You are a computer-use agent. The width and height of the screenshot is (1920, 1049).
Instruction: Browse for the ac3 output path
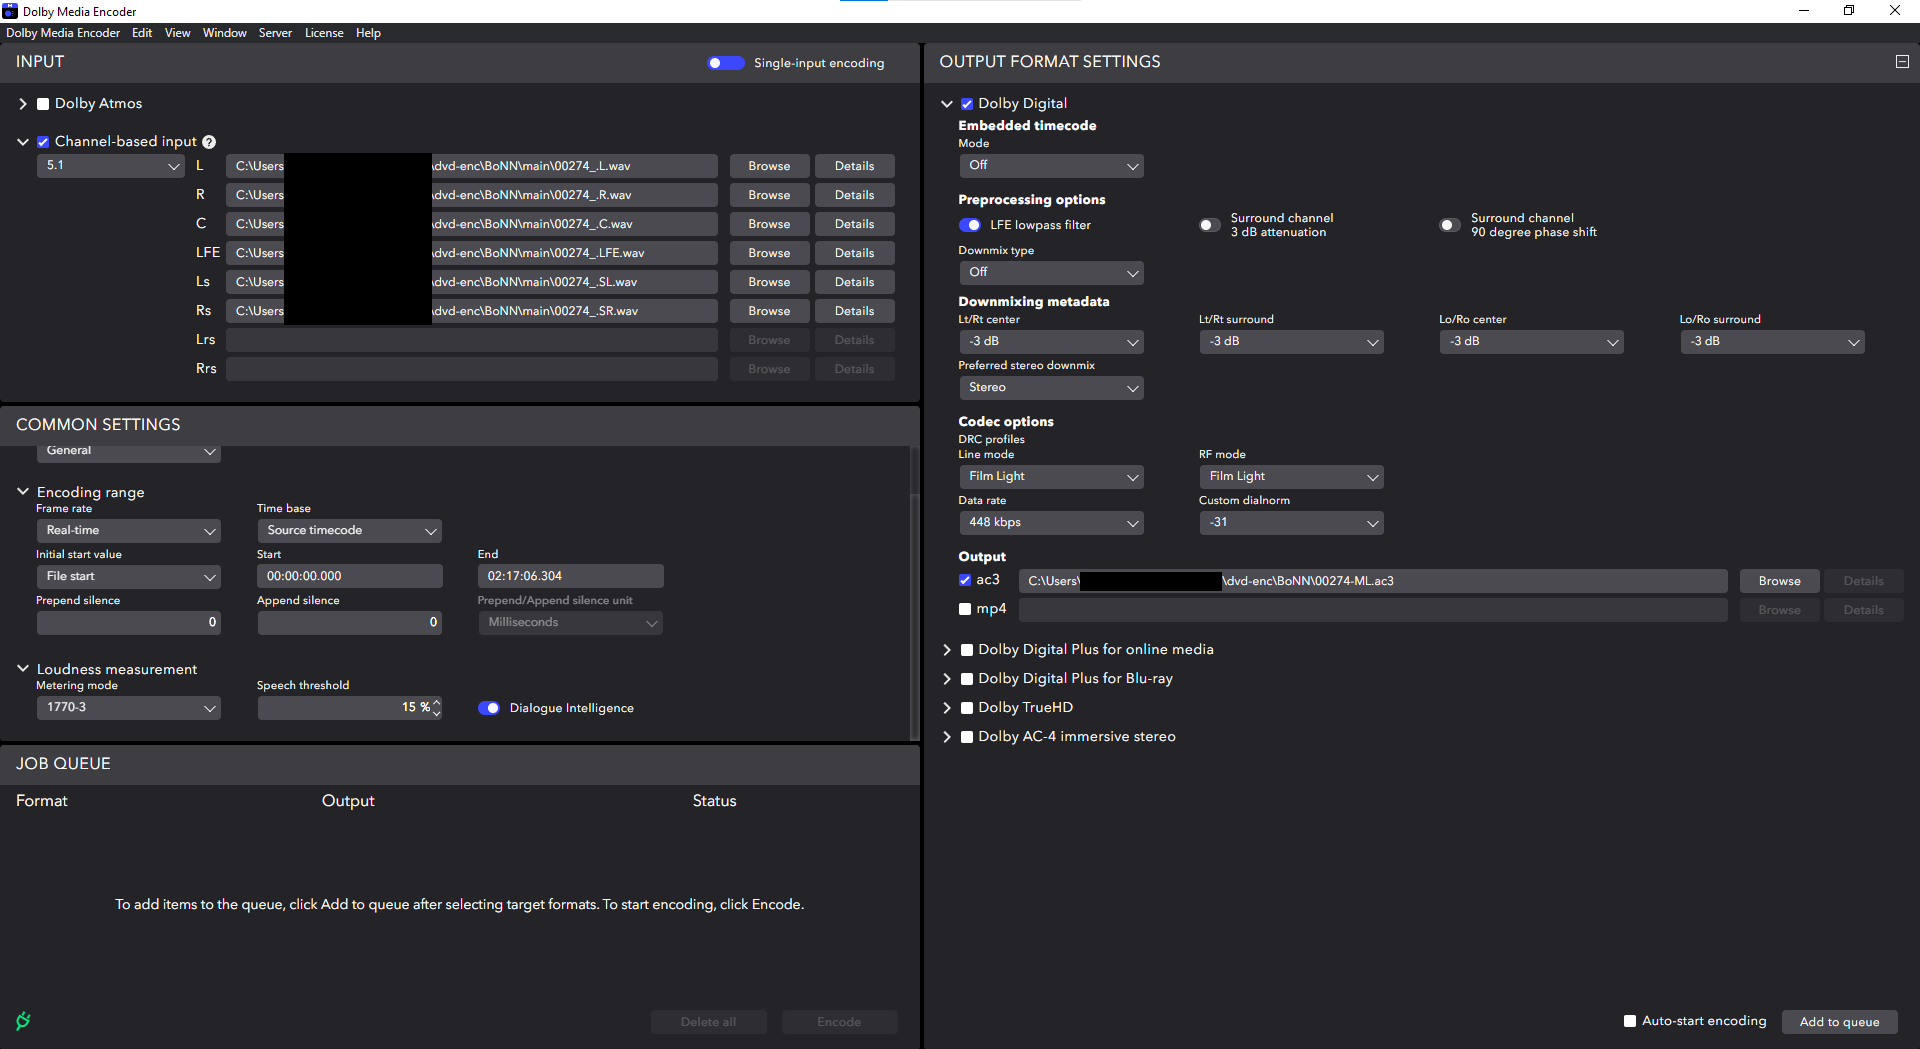1779,581
